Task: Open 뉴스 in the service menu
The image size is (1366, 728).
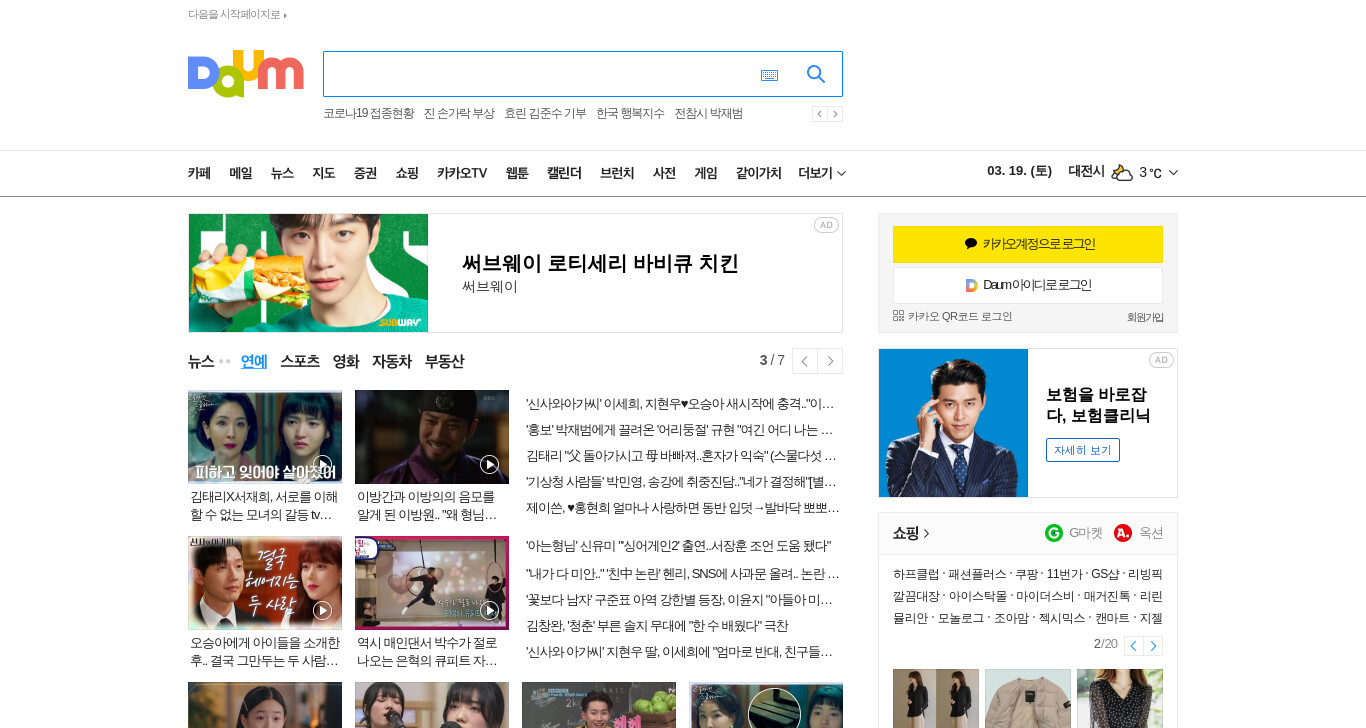Action: (282, 173)
